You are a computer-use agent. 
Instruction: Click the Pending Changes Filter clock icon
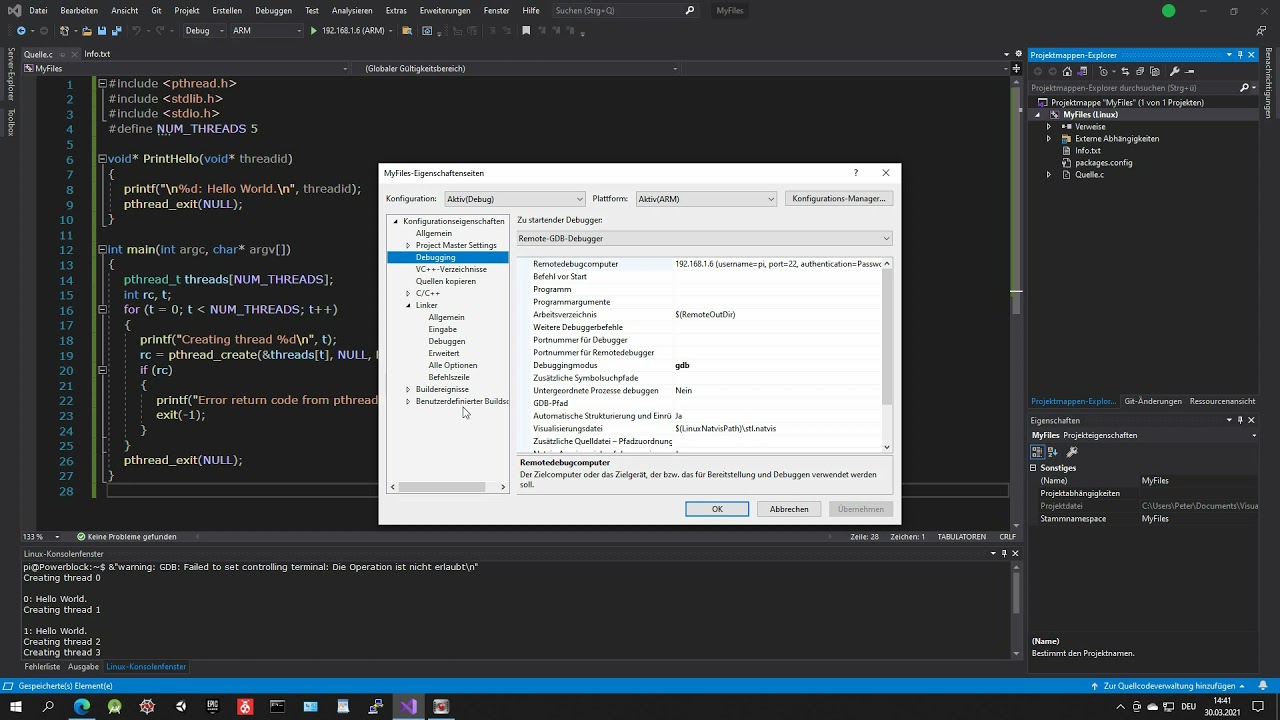[x=1103, y=71]
